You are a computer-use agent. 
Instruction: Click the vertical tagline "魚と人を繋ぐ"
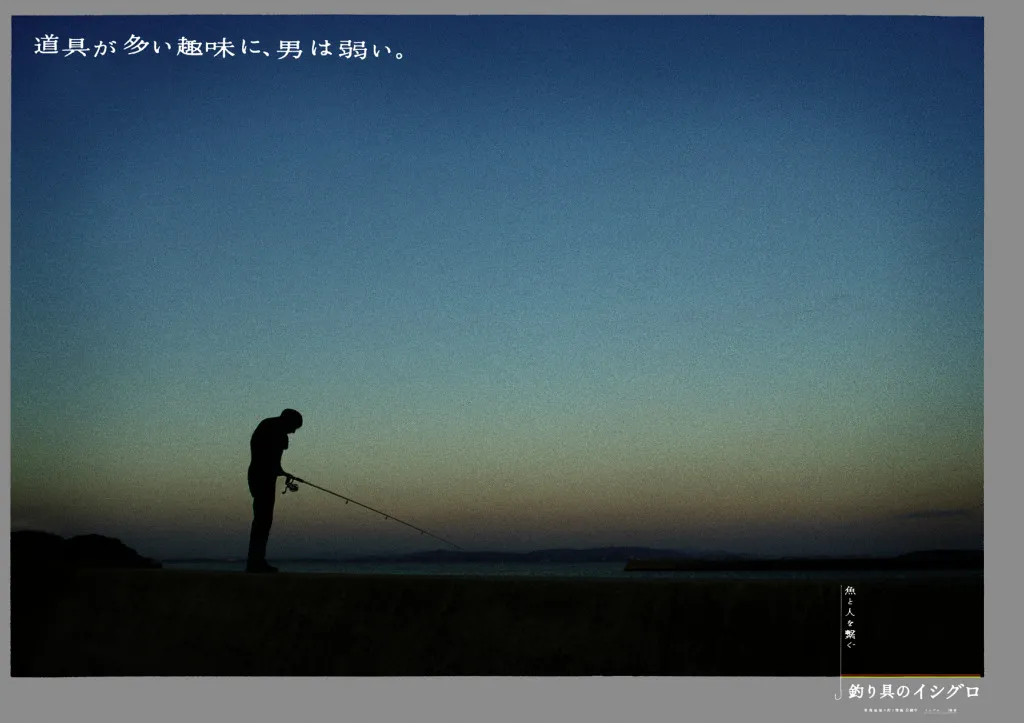click(850, 617)
